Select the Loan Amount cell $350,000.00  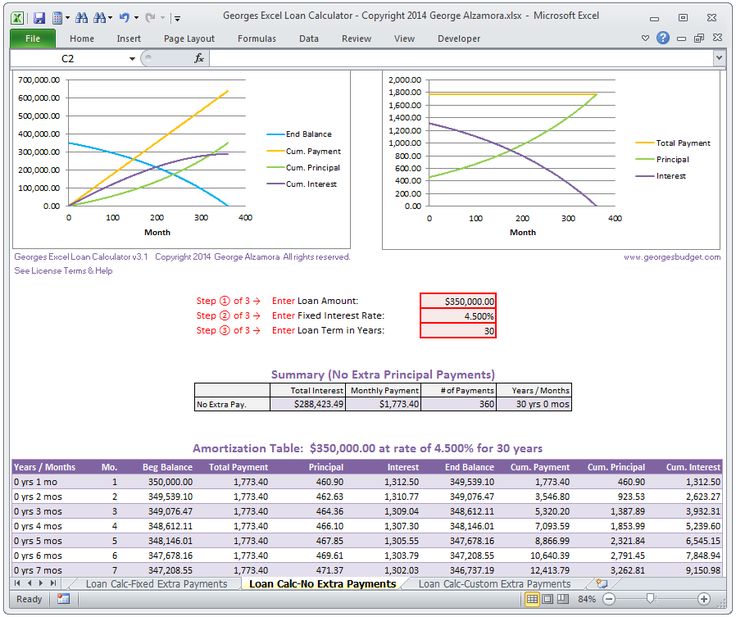458,301
